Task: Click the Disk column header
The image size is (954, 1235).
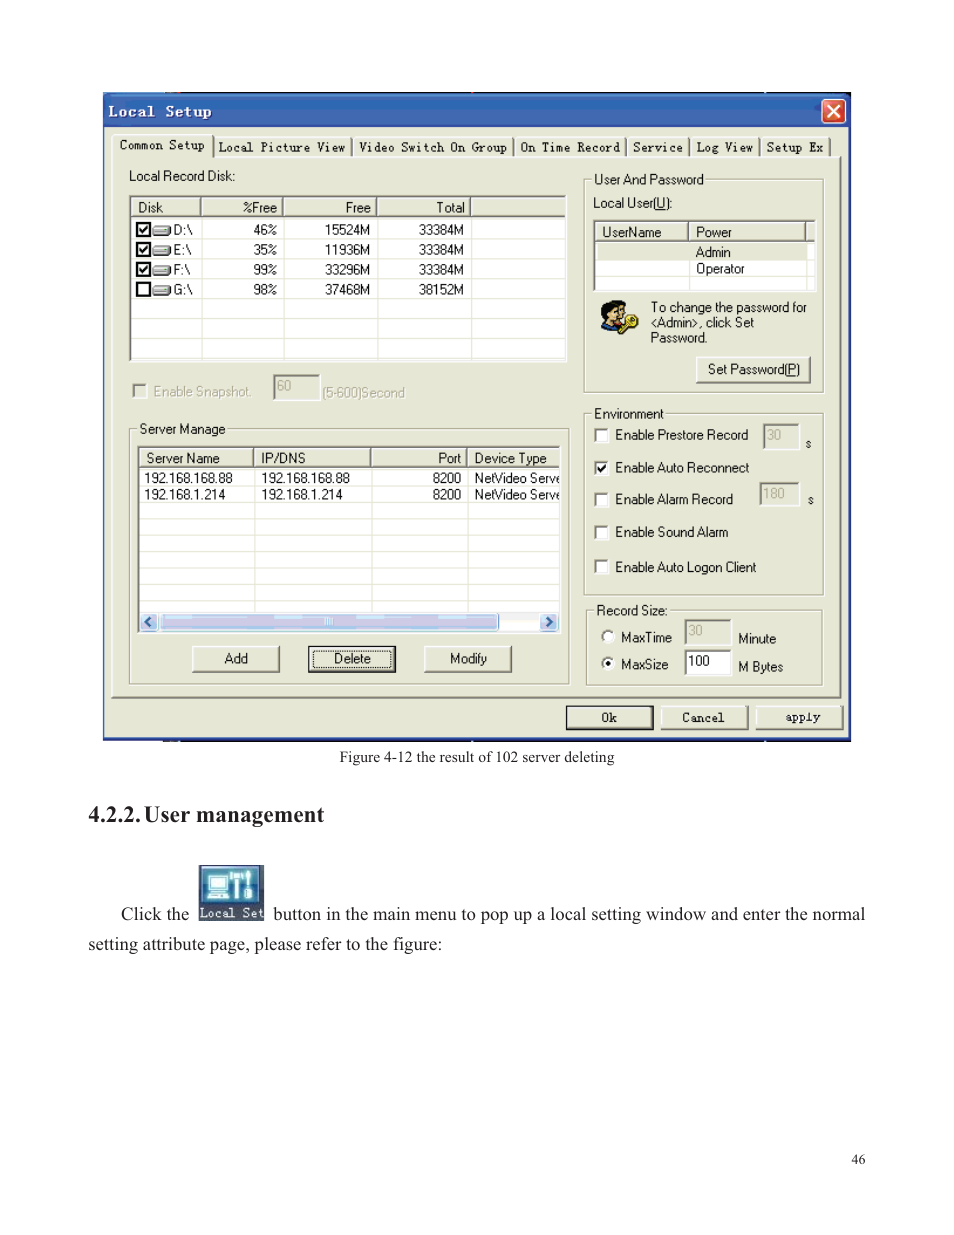Action: click(166, 208)
